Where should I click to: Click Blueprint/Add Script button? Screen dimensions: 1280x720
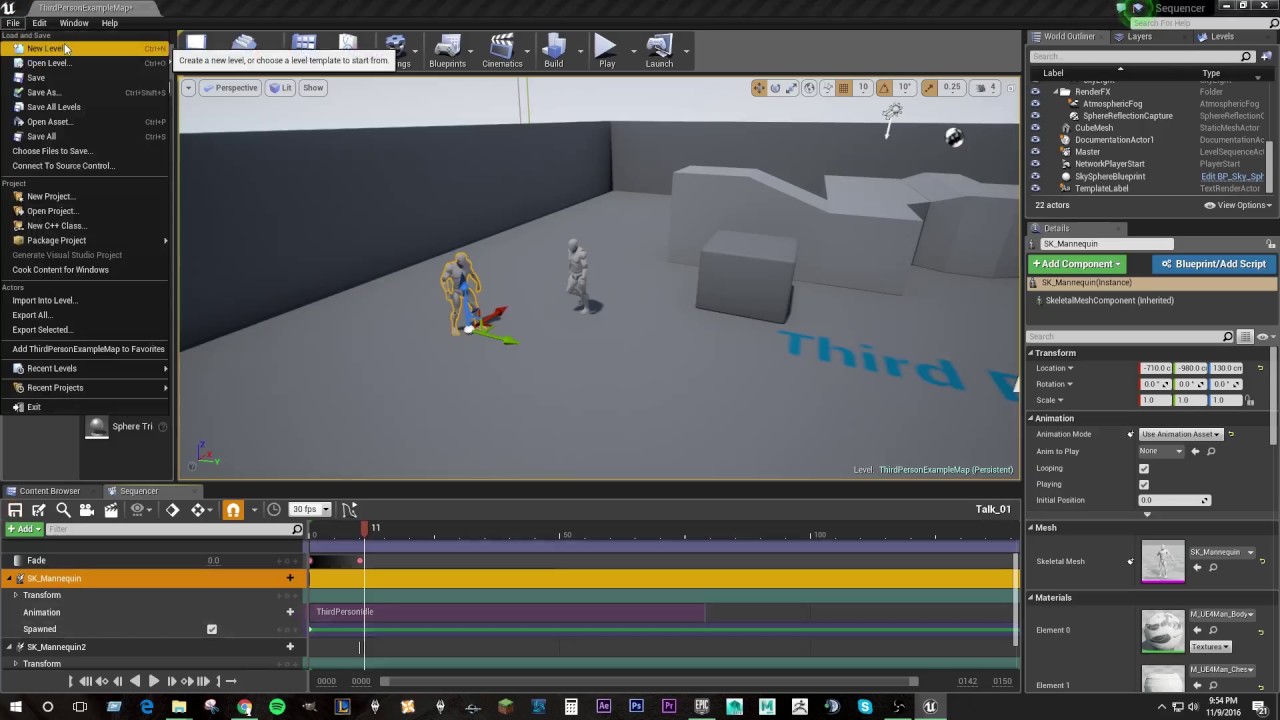click(1214, 264)
